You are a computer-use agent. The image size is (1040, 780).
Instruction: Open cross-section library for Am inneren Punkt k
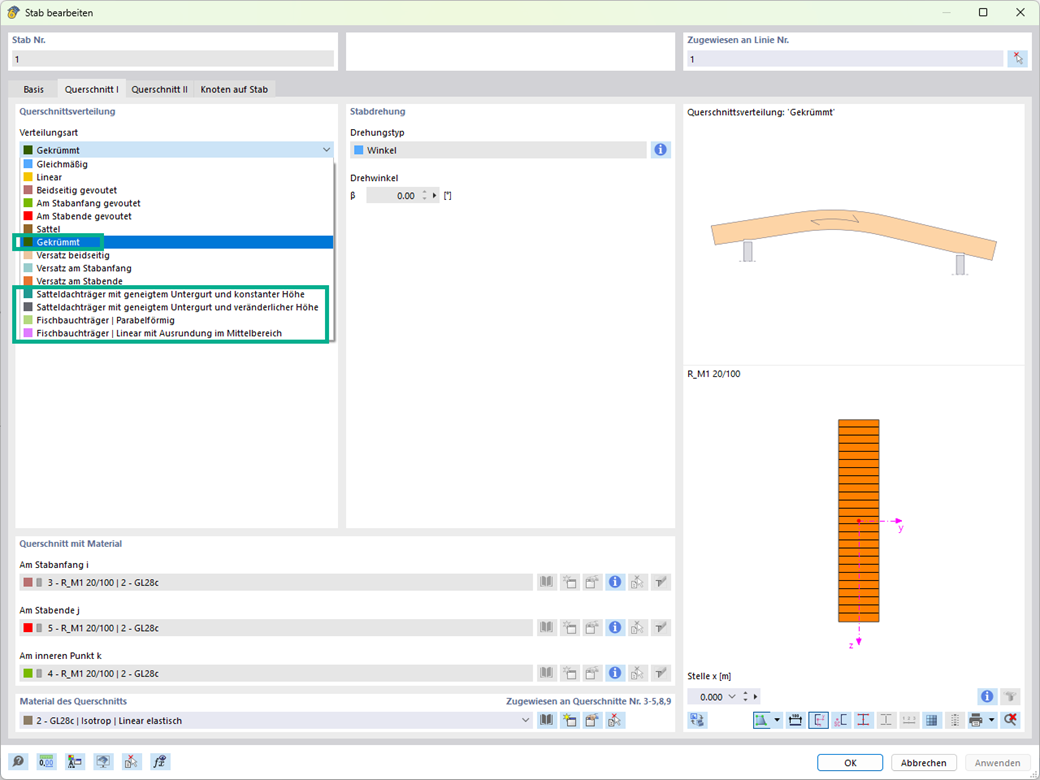pyautogui.click(x=547, y=673)
